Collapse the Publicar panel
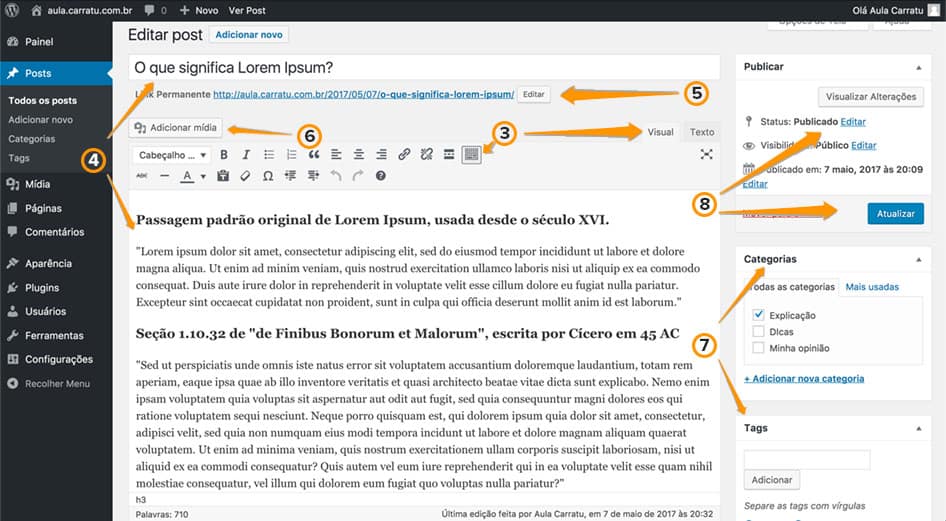946x521 pixels. pyautogui.click(x=918, y=68)
